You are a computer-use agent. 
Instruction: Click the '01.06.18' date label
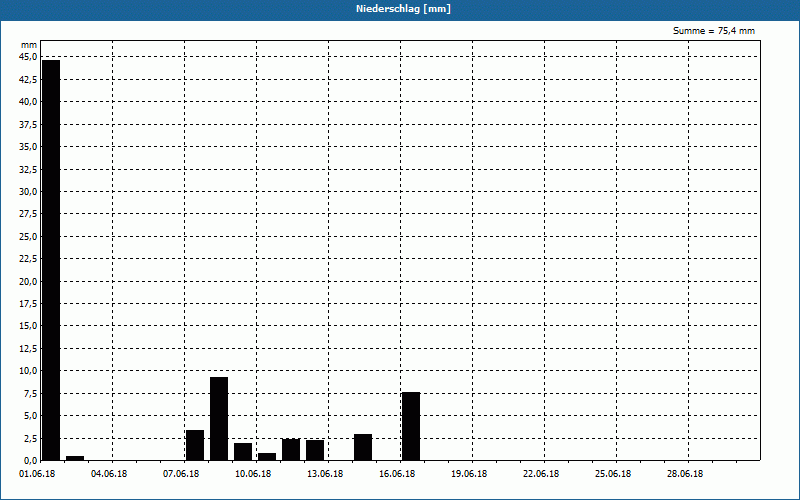[x=37, y=474]
